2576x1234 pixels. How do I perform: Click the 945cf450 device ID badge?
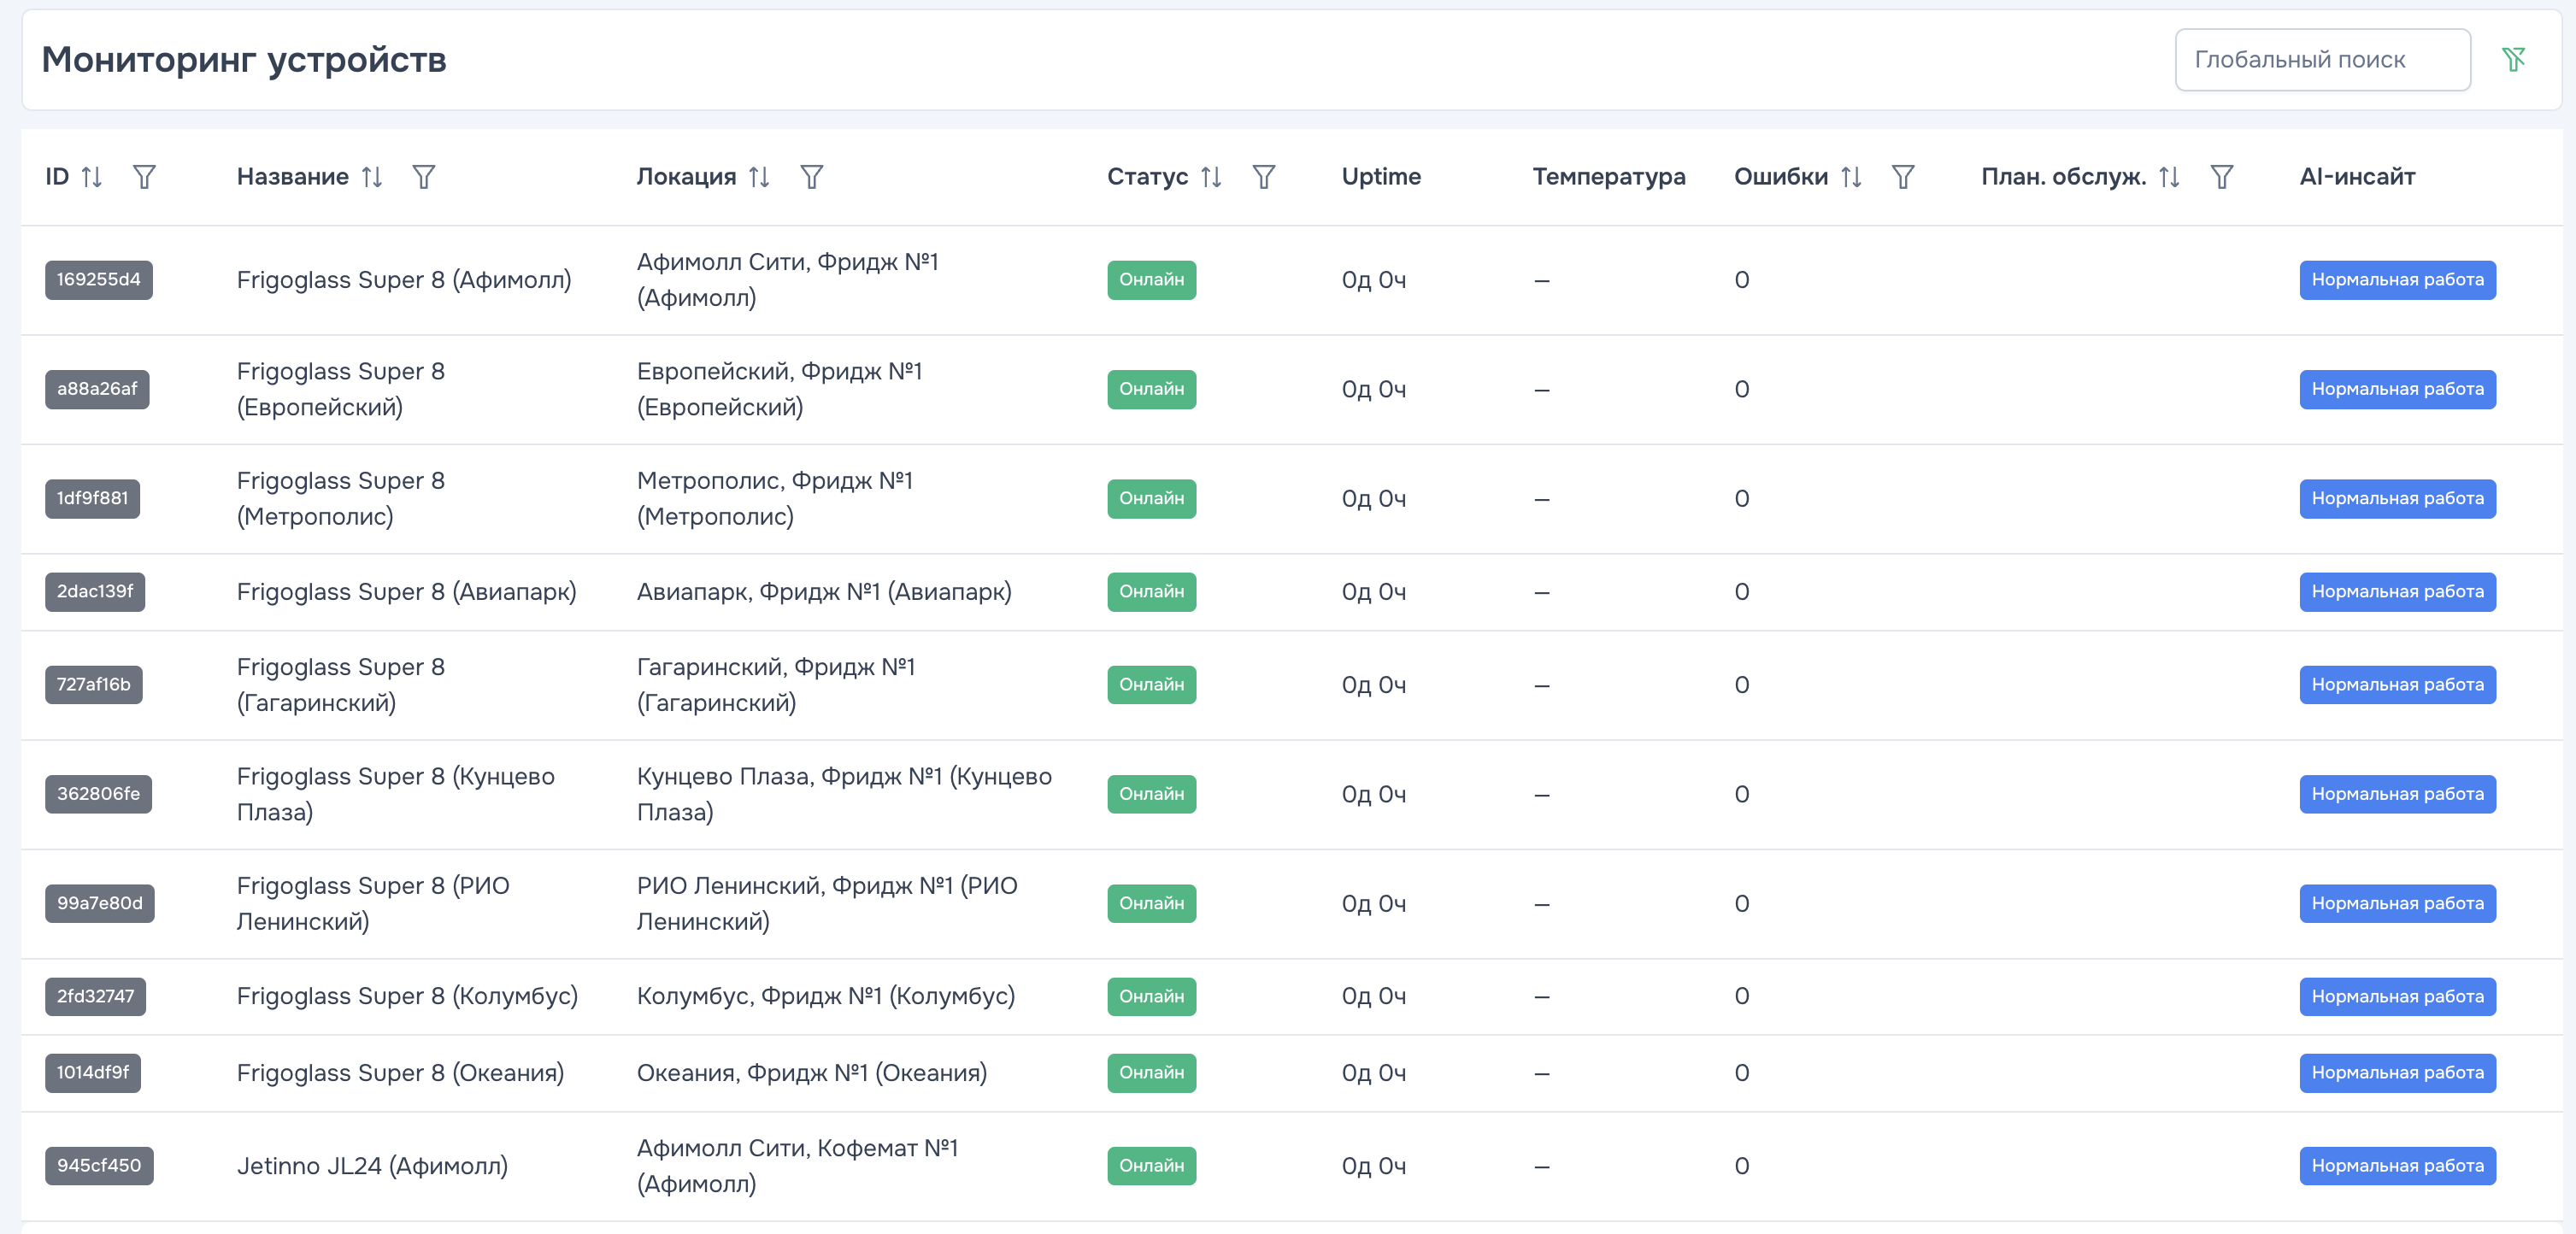(98, 1166)
